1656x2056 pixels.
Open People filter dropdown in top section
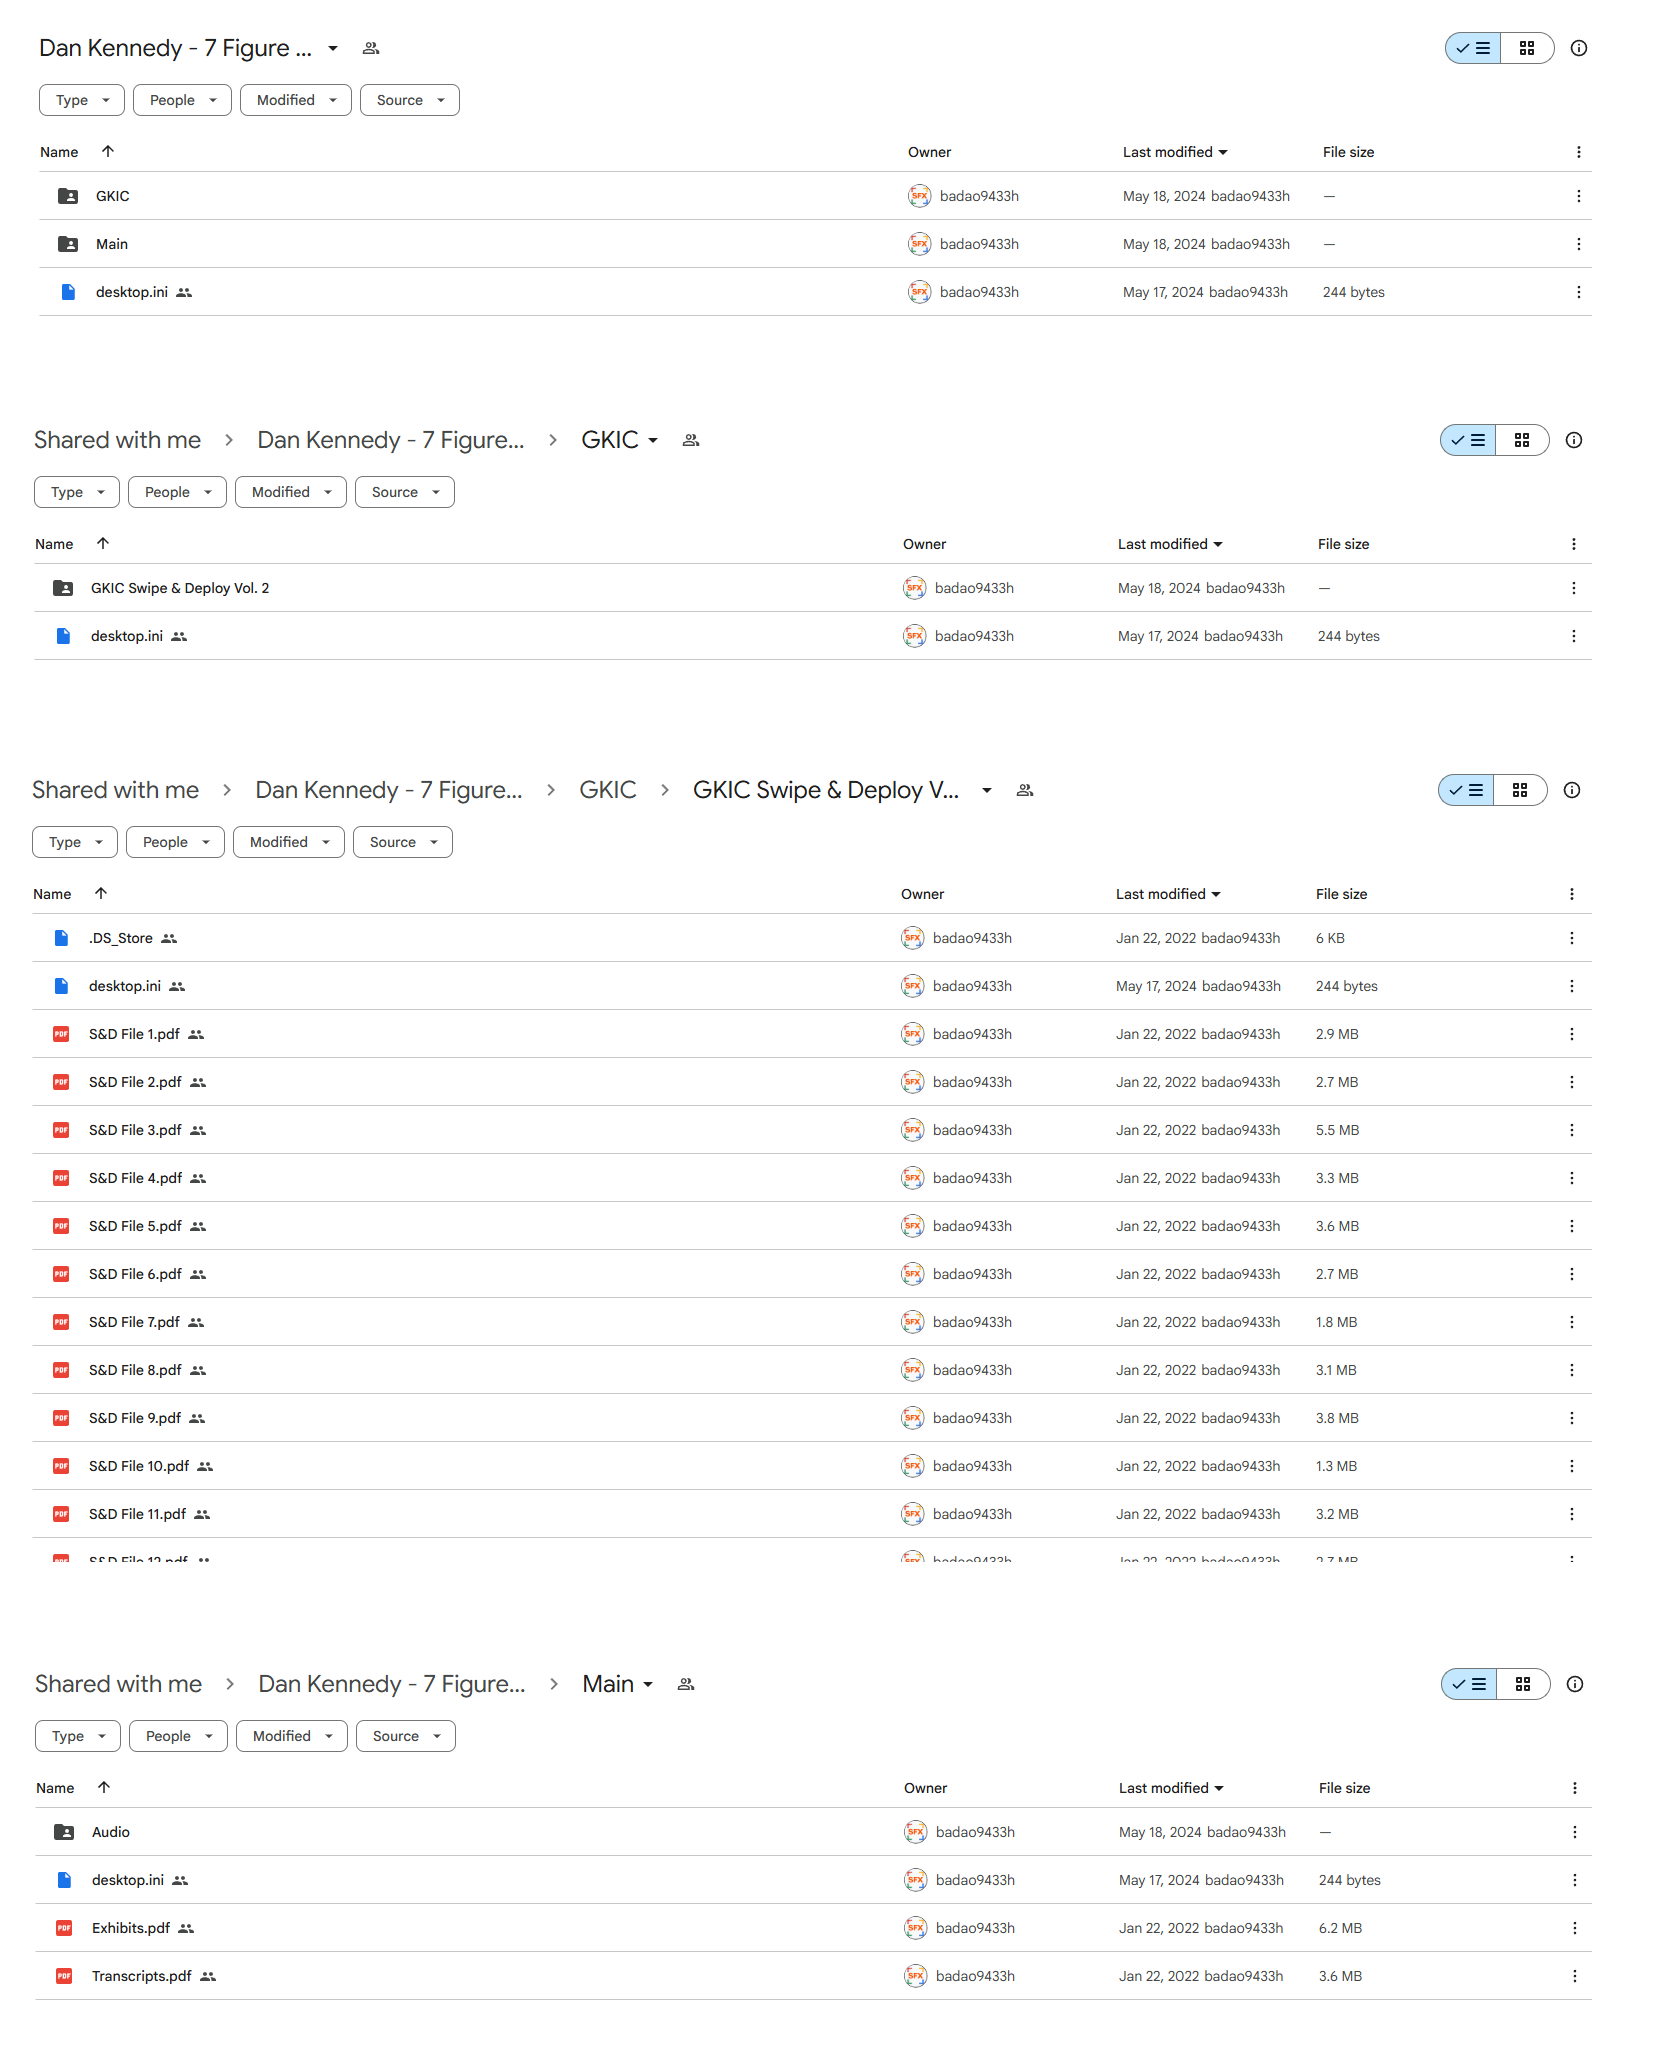click(182, 100)
